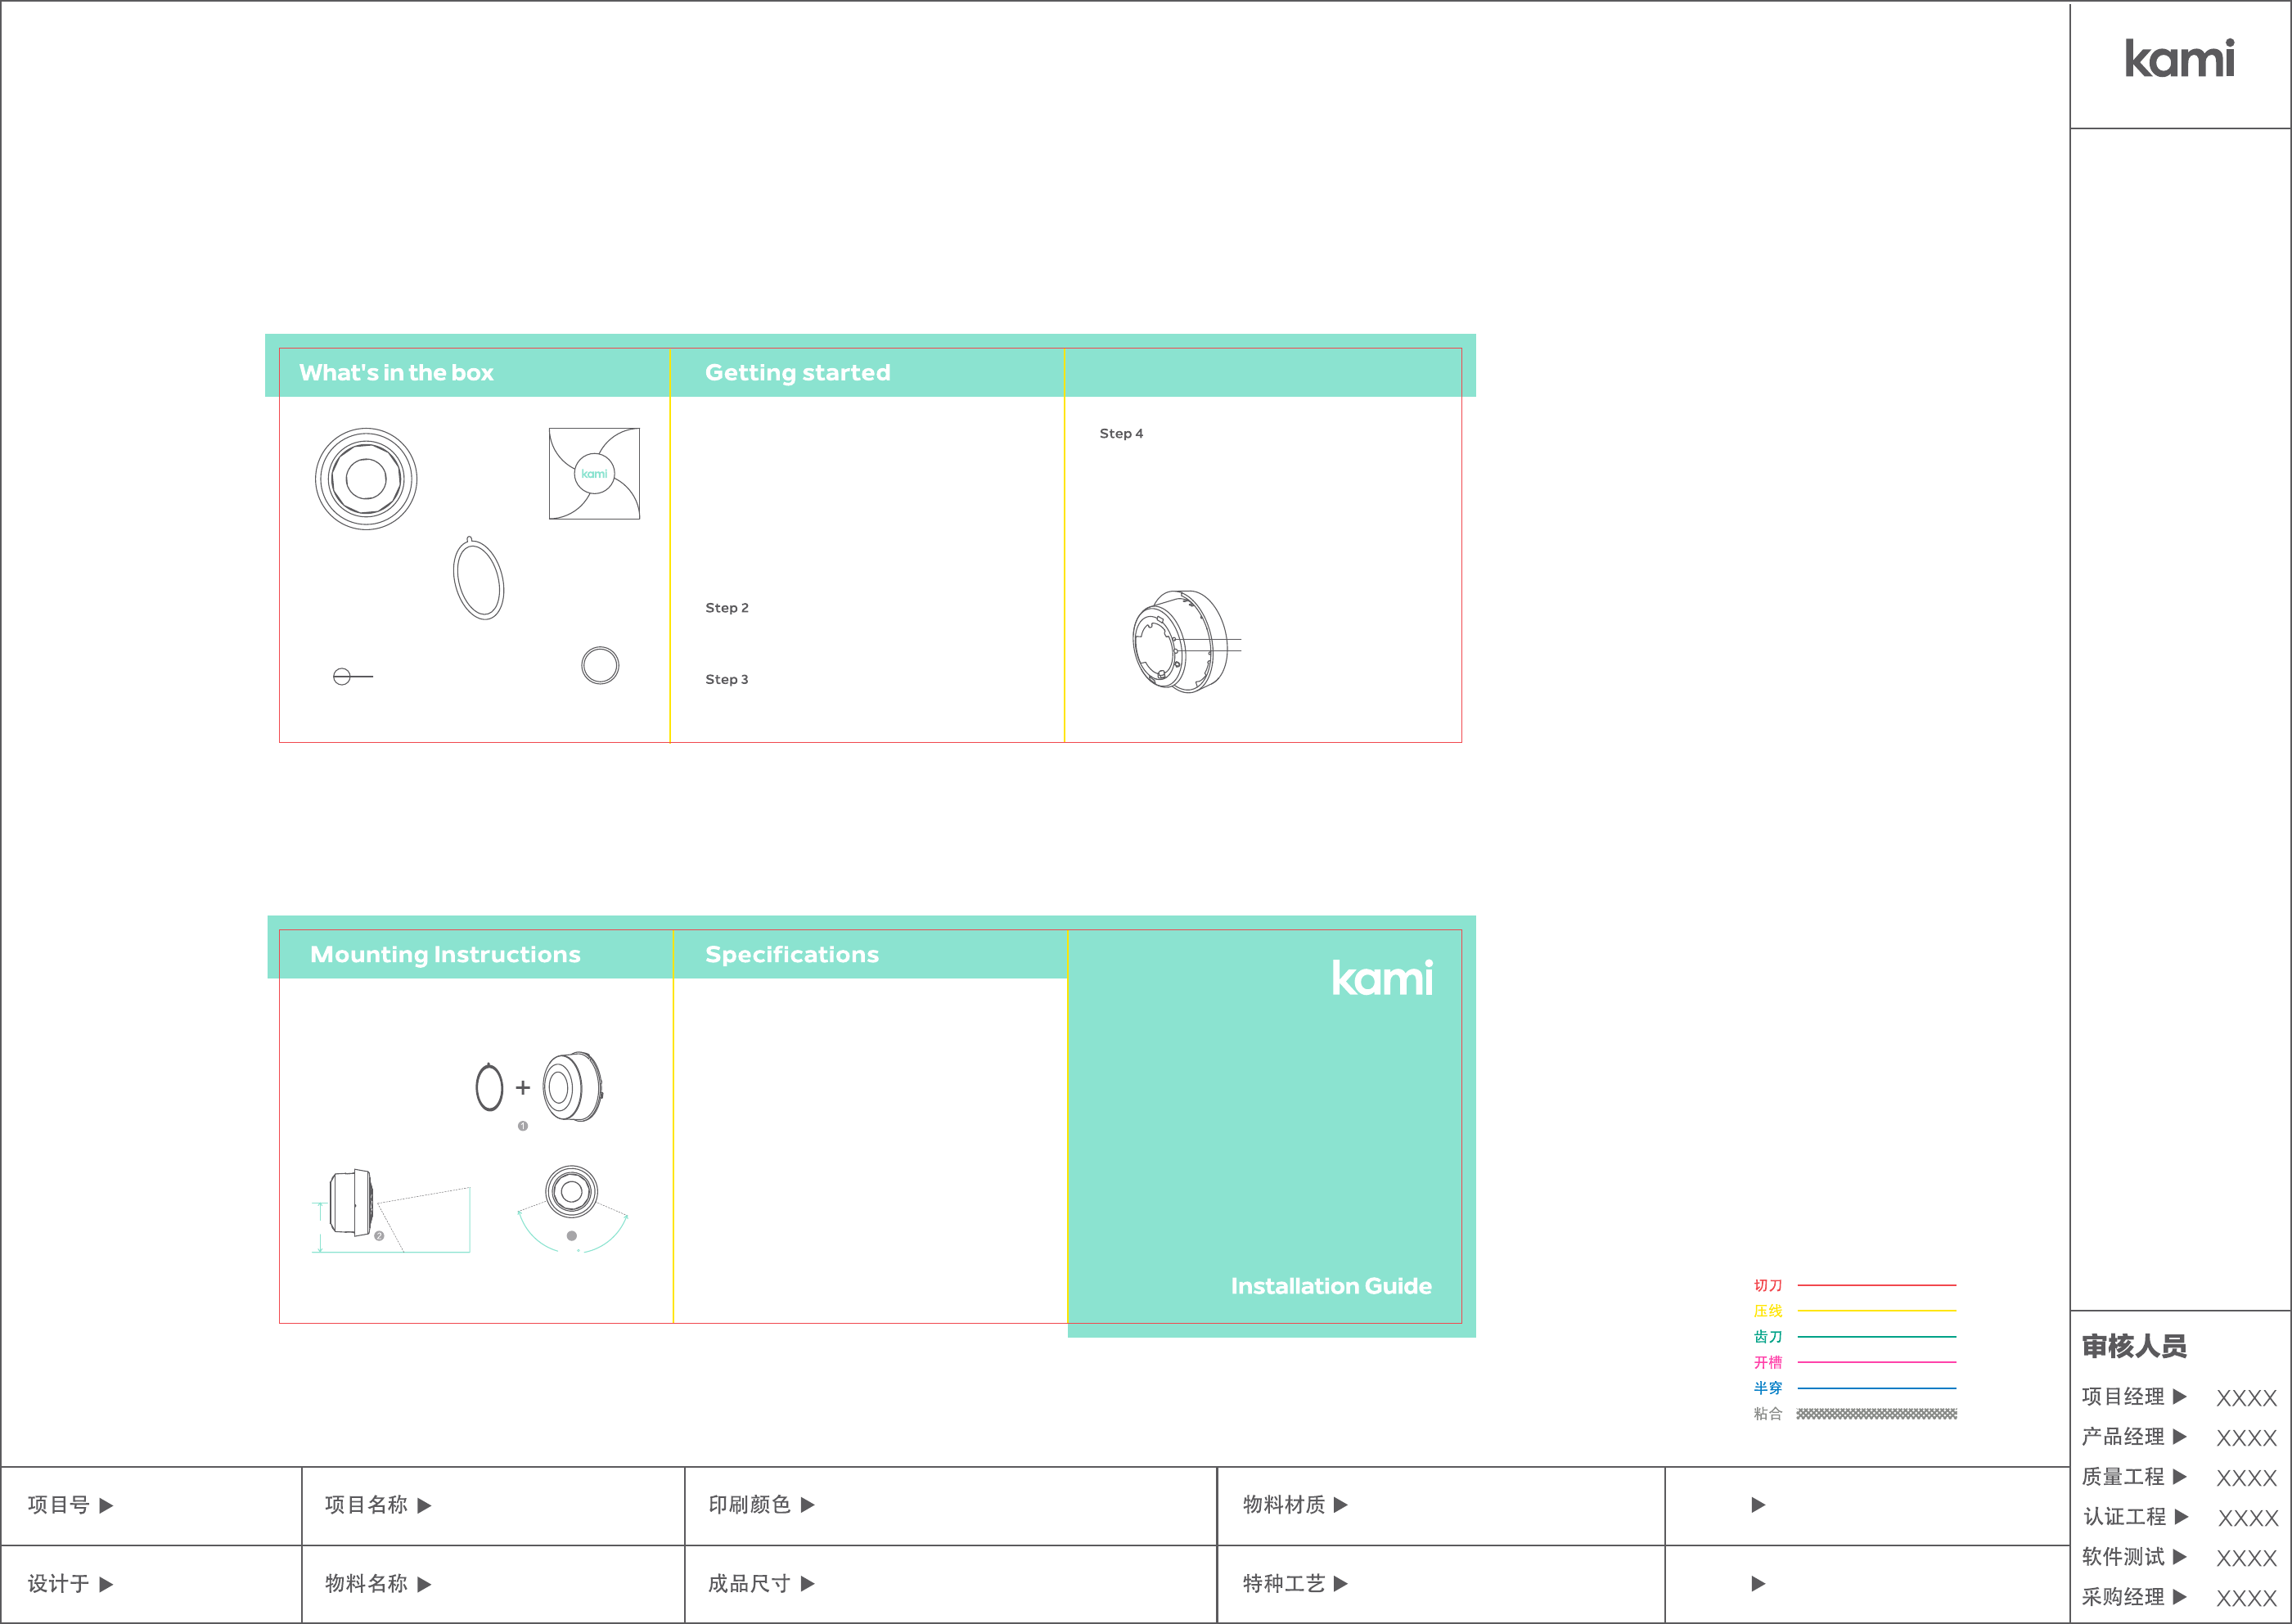The width and height of the screenshot is (2292, 1624).
Task: Click the Mounting Instructions heading
Action: [445, 955]
